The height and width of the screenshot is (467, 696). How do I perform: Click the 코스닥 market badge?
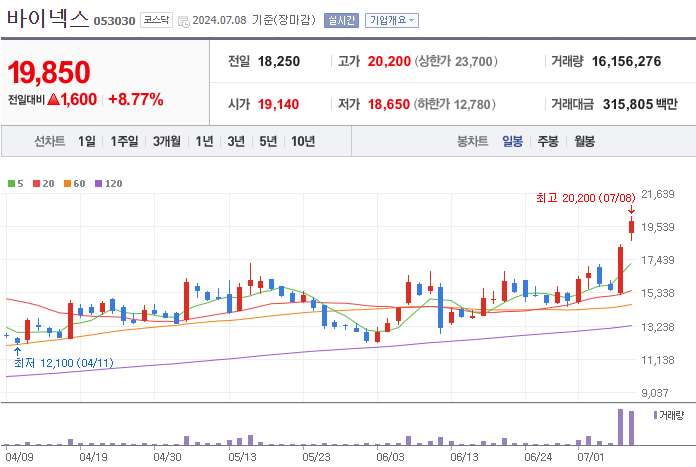156,20
